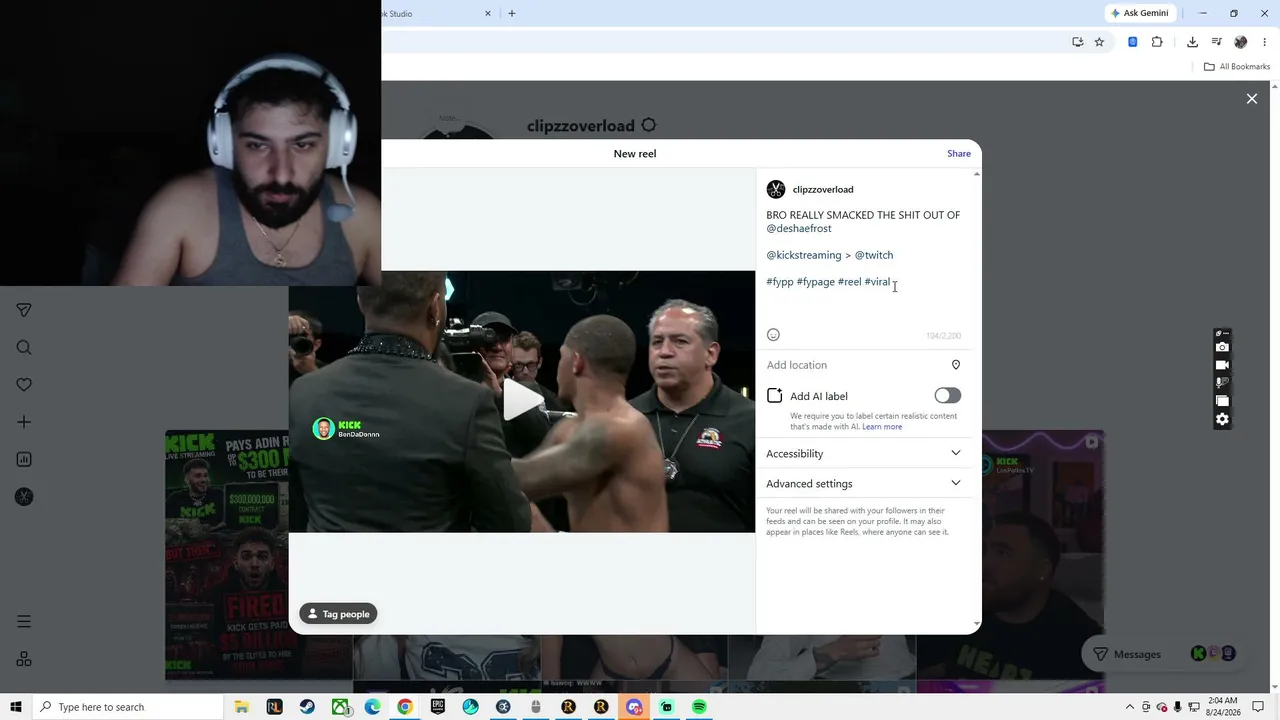The height and width of the screenshot is (720, 1280).
Task: Click the taskbar clock showing 2:04 AM
Action: (1222, 707)
